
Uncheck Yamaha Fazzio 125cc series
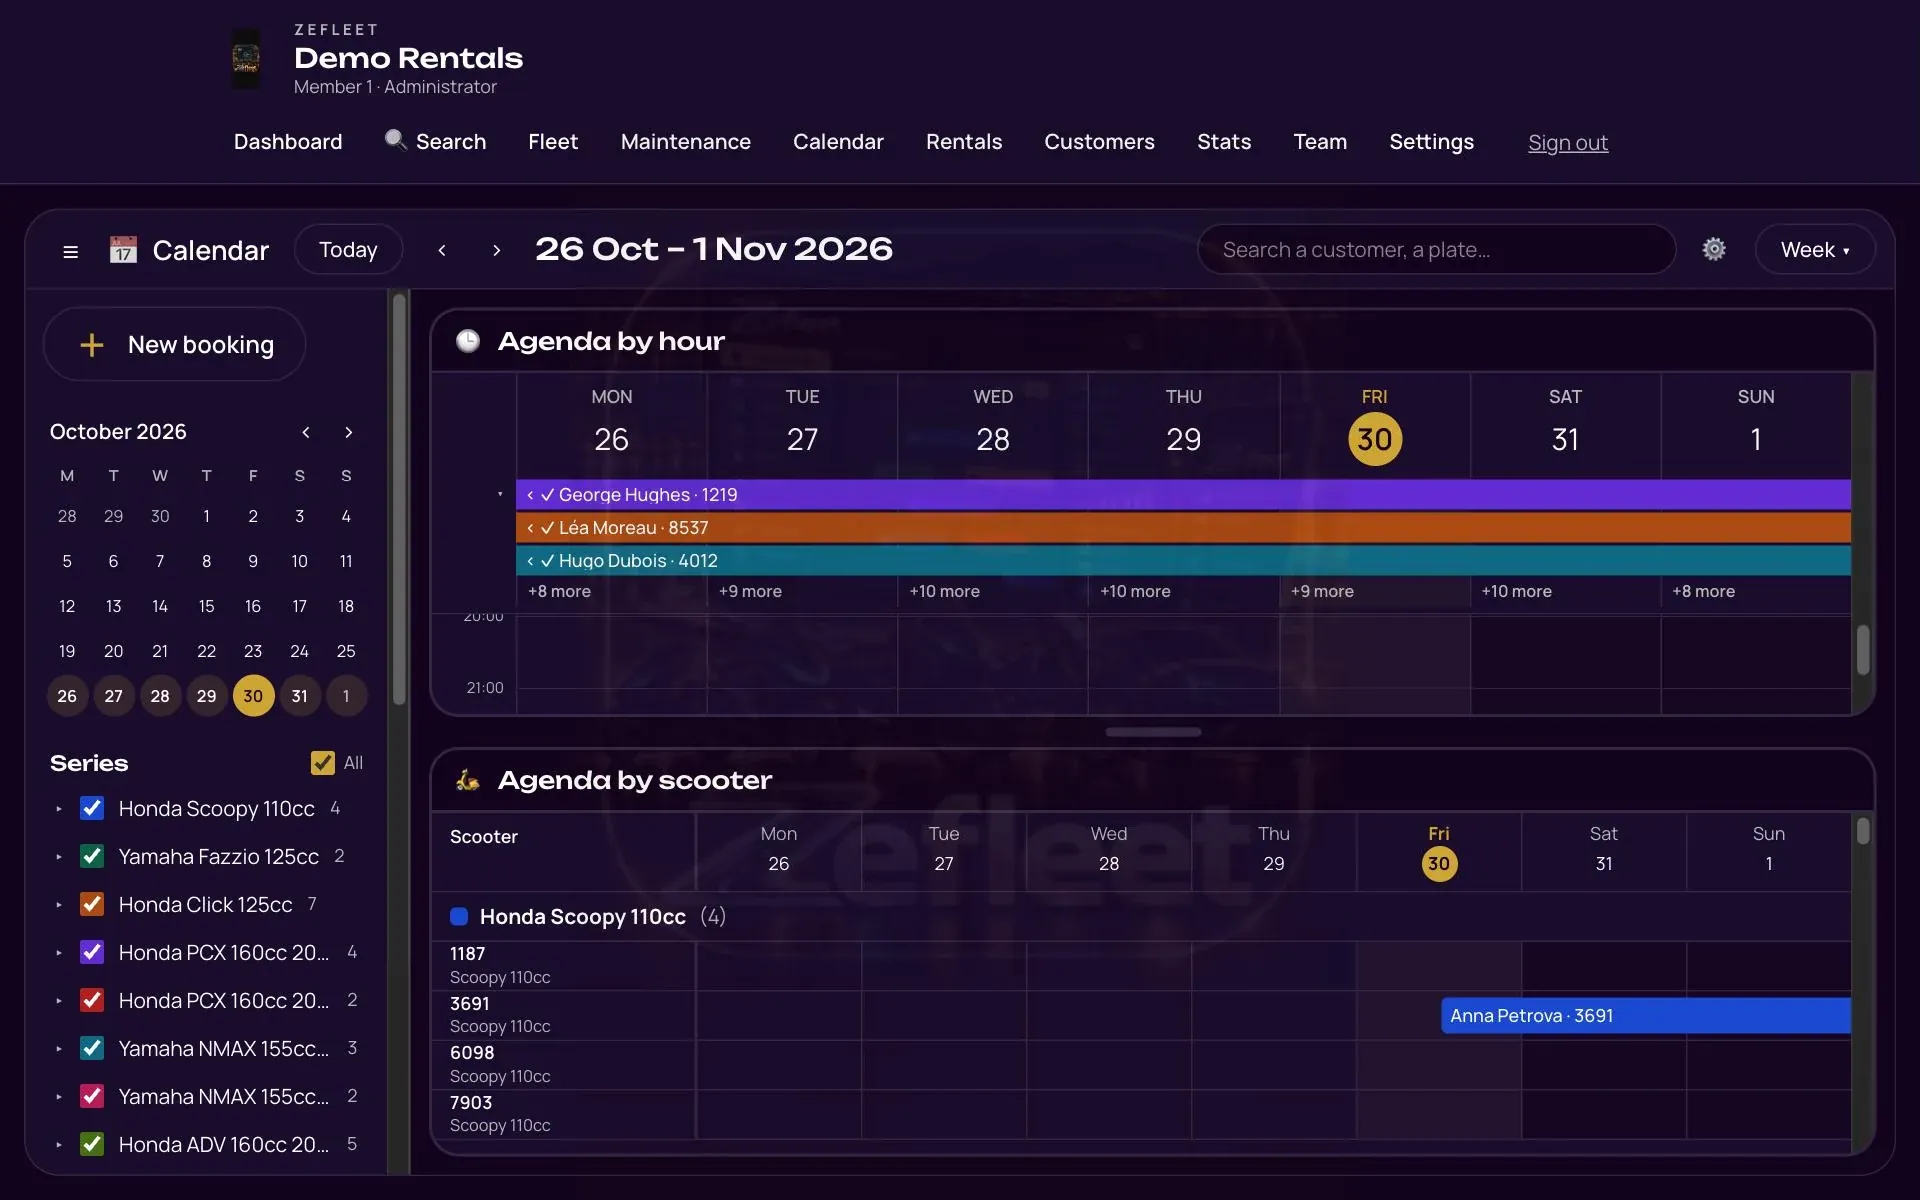tap(92, 856)
